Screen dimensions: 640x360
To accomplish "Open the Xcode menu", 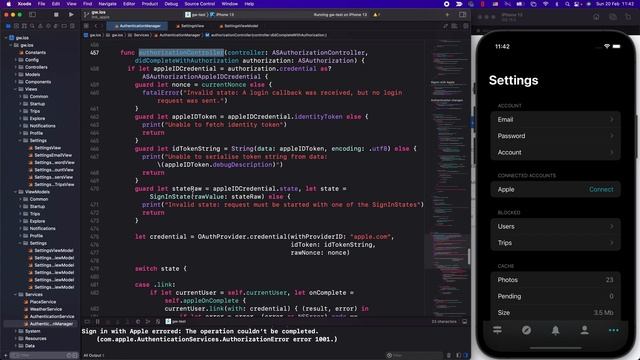I will (24, 4).
